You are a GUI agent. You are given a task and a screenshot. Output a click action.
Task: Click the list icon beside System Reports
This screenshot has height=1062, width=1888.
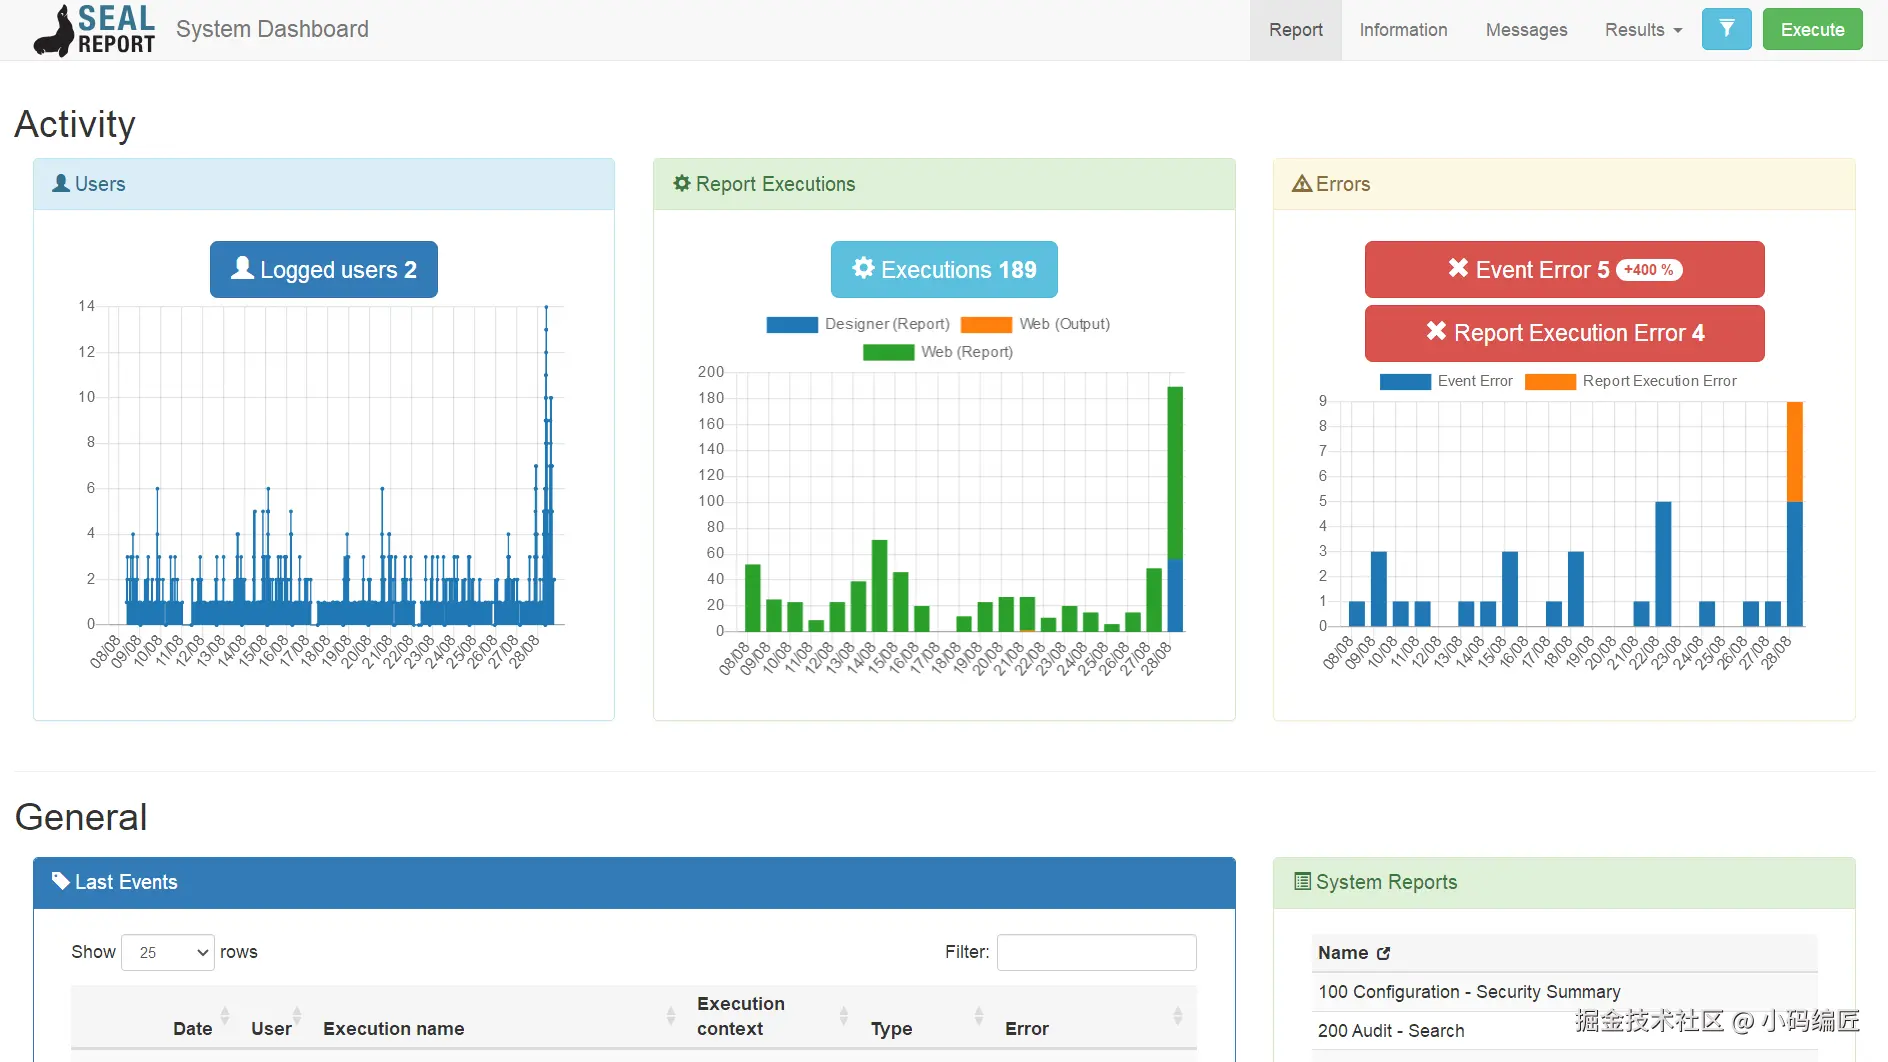coord(1302,881)
